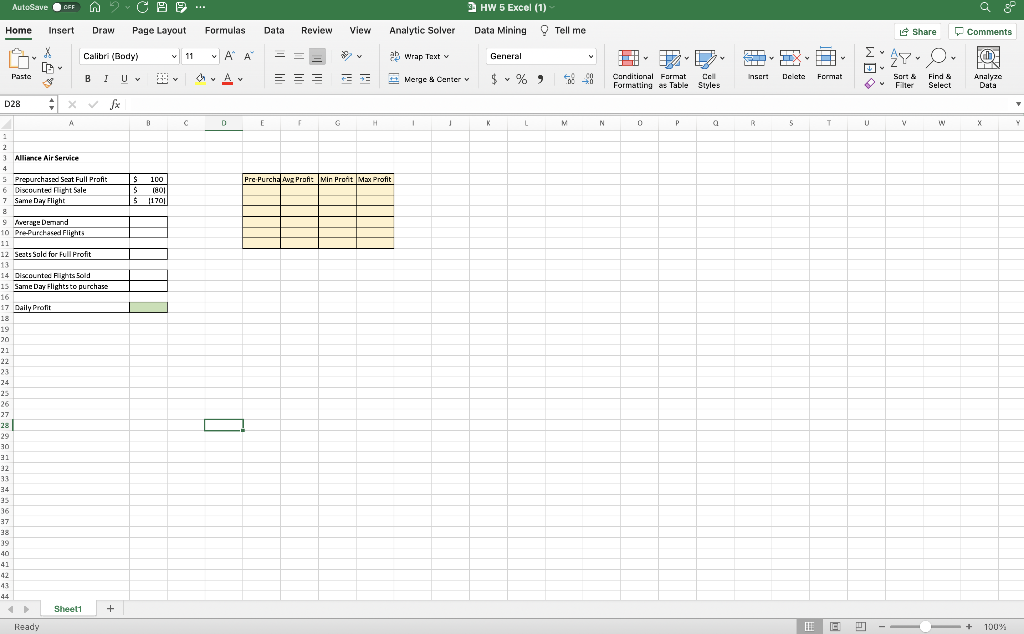The width and height of the screenshot is (1024, 634).
Task: Align text right
Action: click(x=317, y=79)
